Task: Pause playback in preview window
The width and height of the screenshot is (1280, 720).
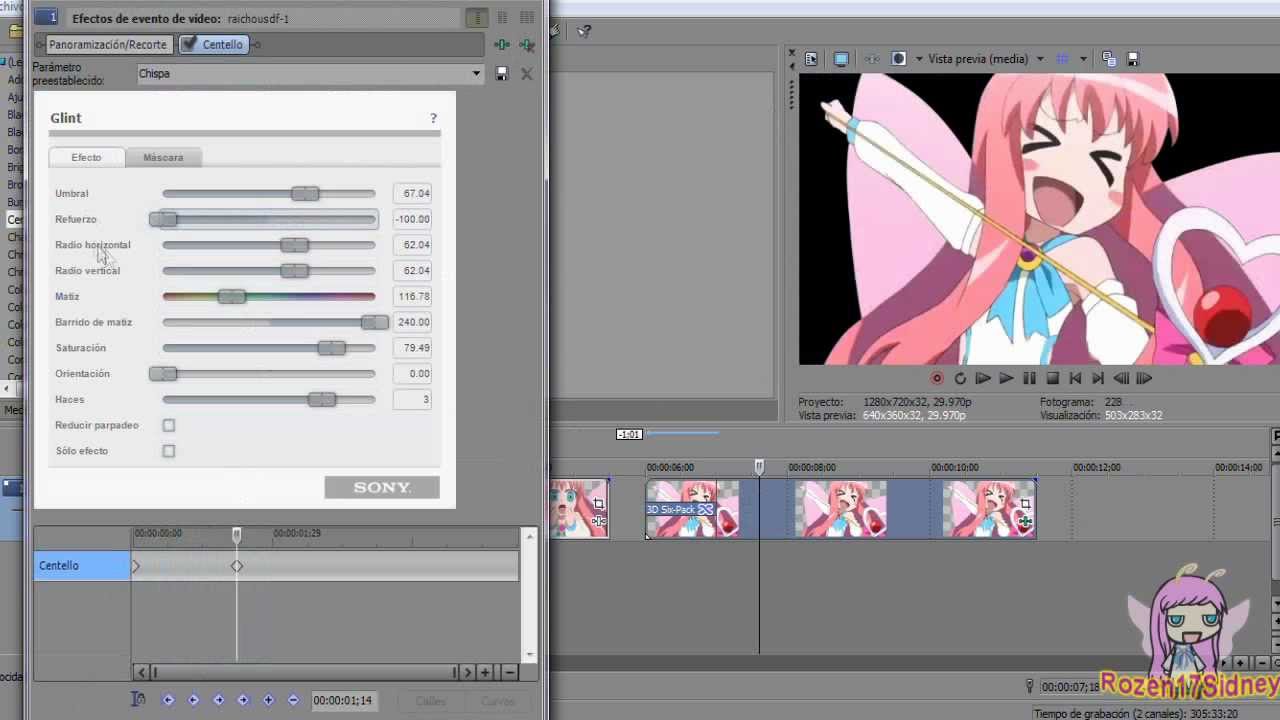Action: click(1029, 378)
